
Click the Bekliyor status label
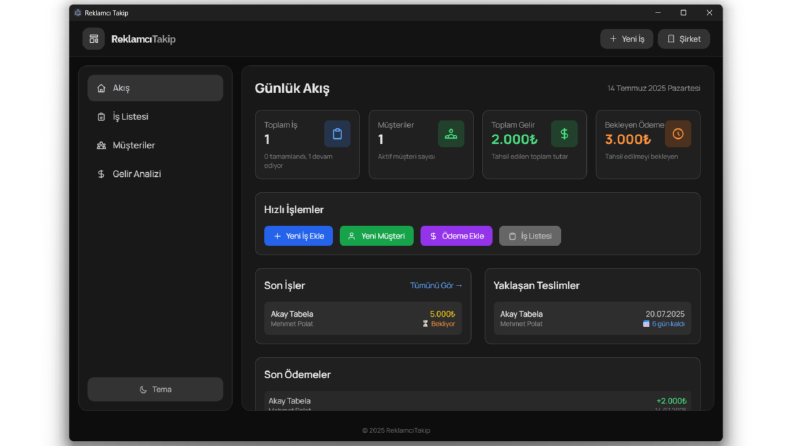tap(443, 324)
